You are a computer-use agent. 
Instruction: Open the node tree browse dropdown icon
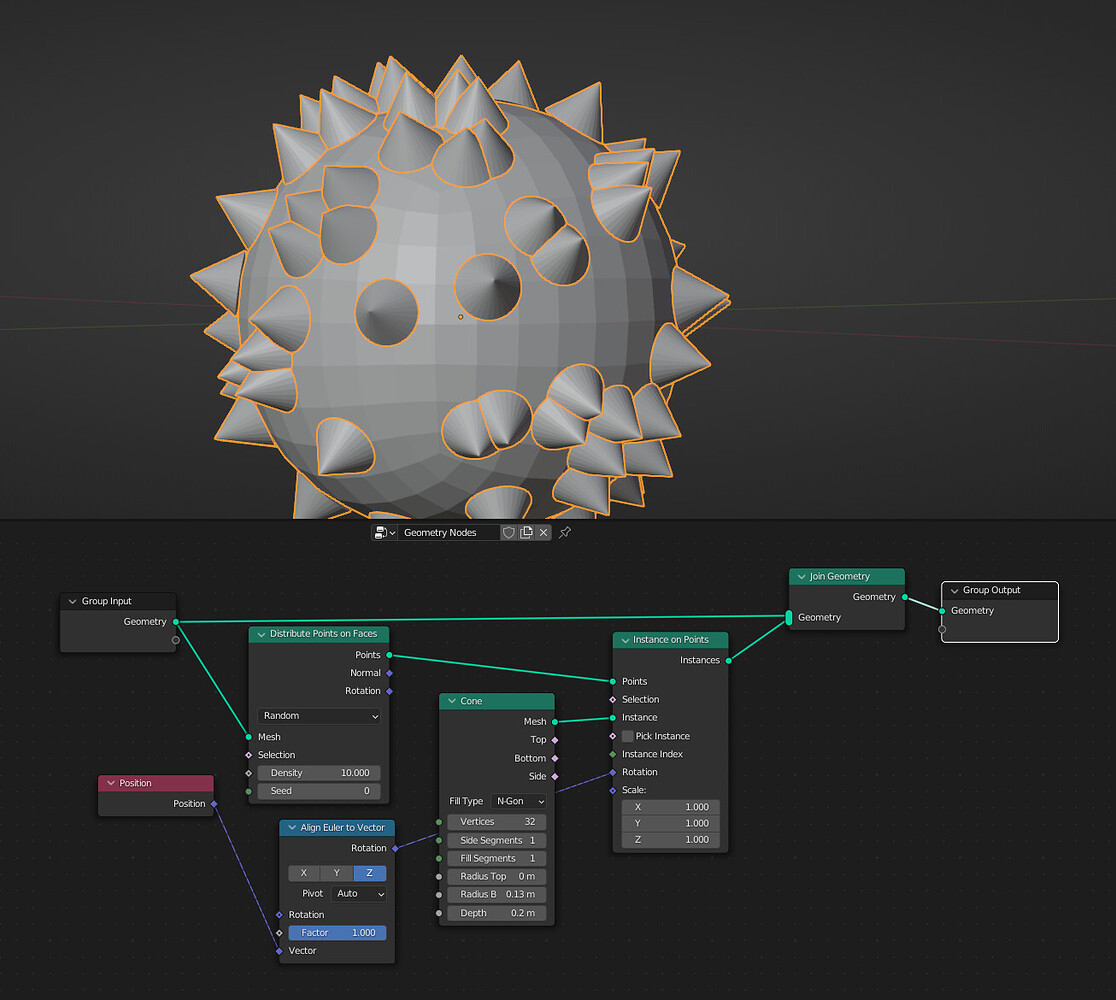pyautogui.click(x=384, y=532)
